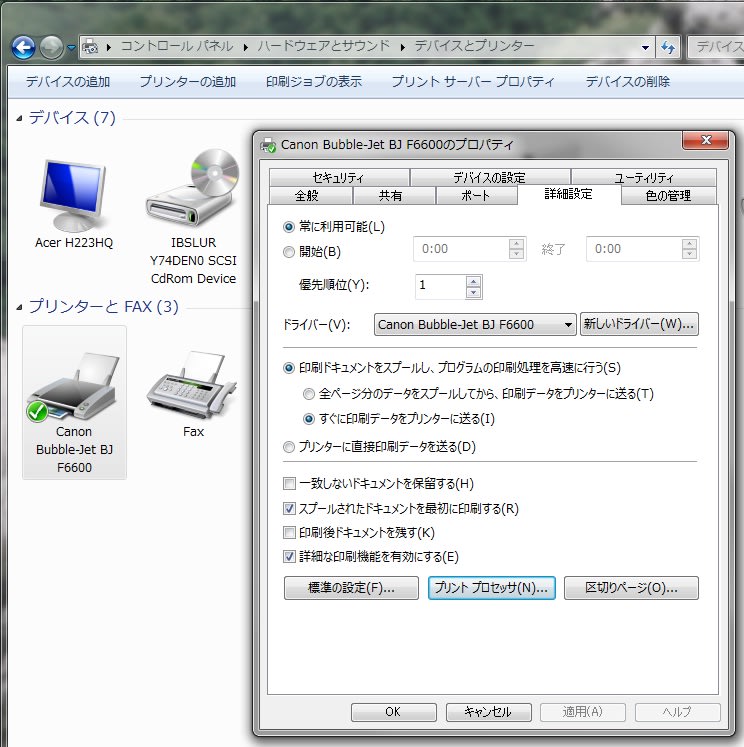
Task: Switch to the デバイスの設定 tab
Action: coord(490,178)
